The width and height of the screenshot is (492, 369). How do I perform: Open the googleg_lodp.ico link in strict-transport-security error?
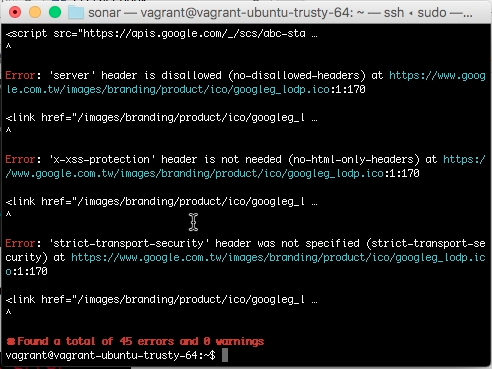(246, 264)
